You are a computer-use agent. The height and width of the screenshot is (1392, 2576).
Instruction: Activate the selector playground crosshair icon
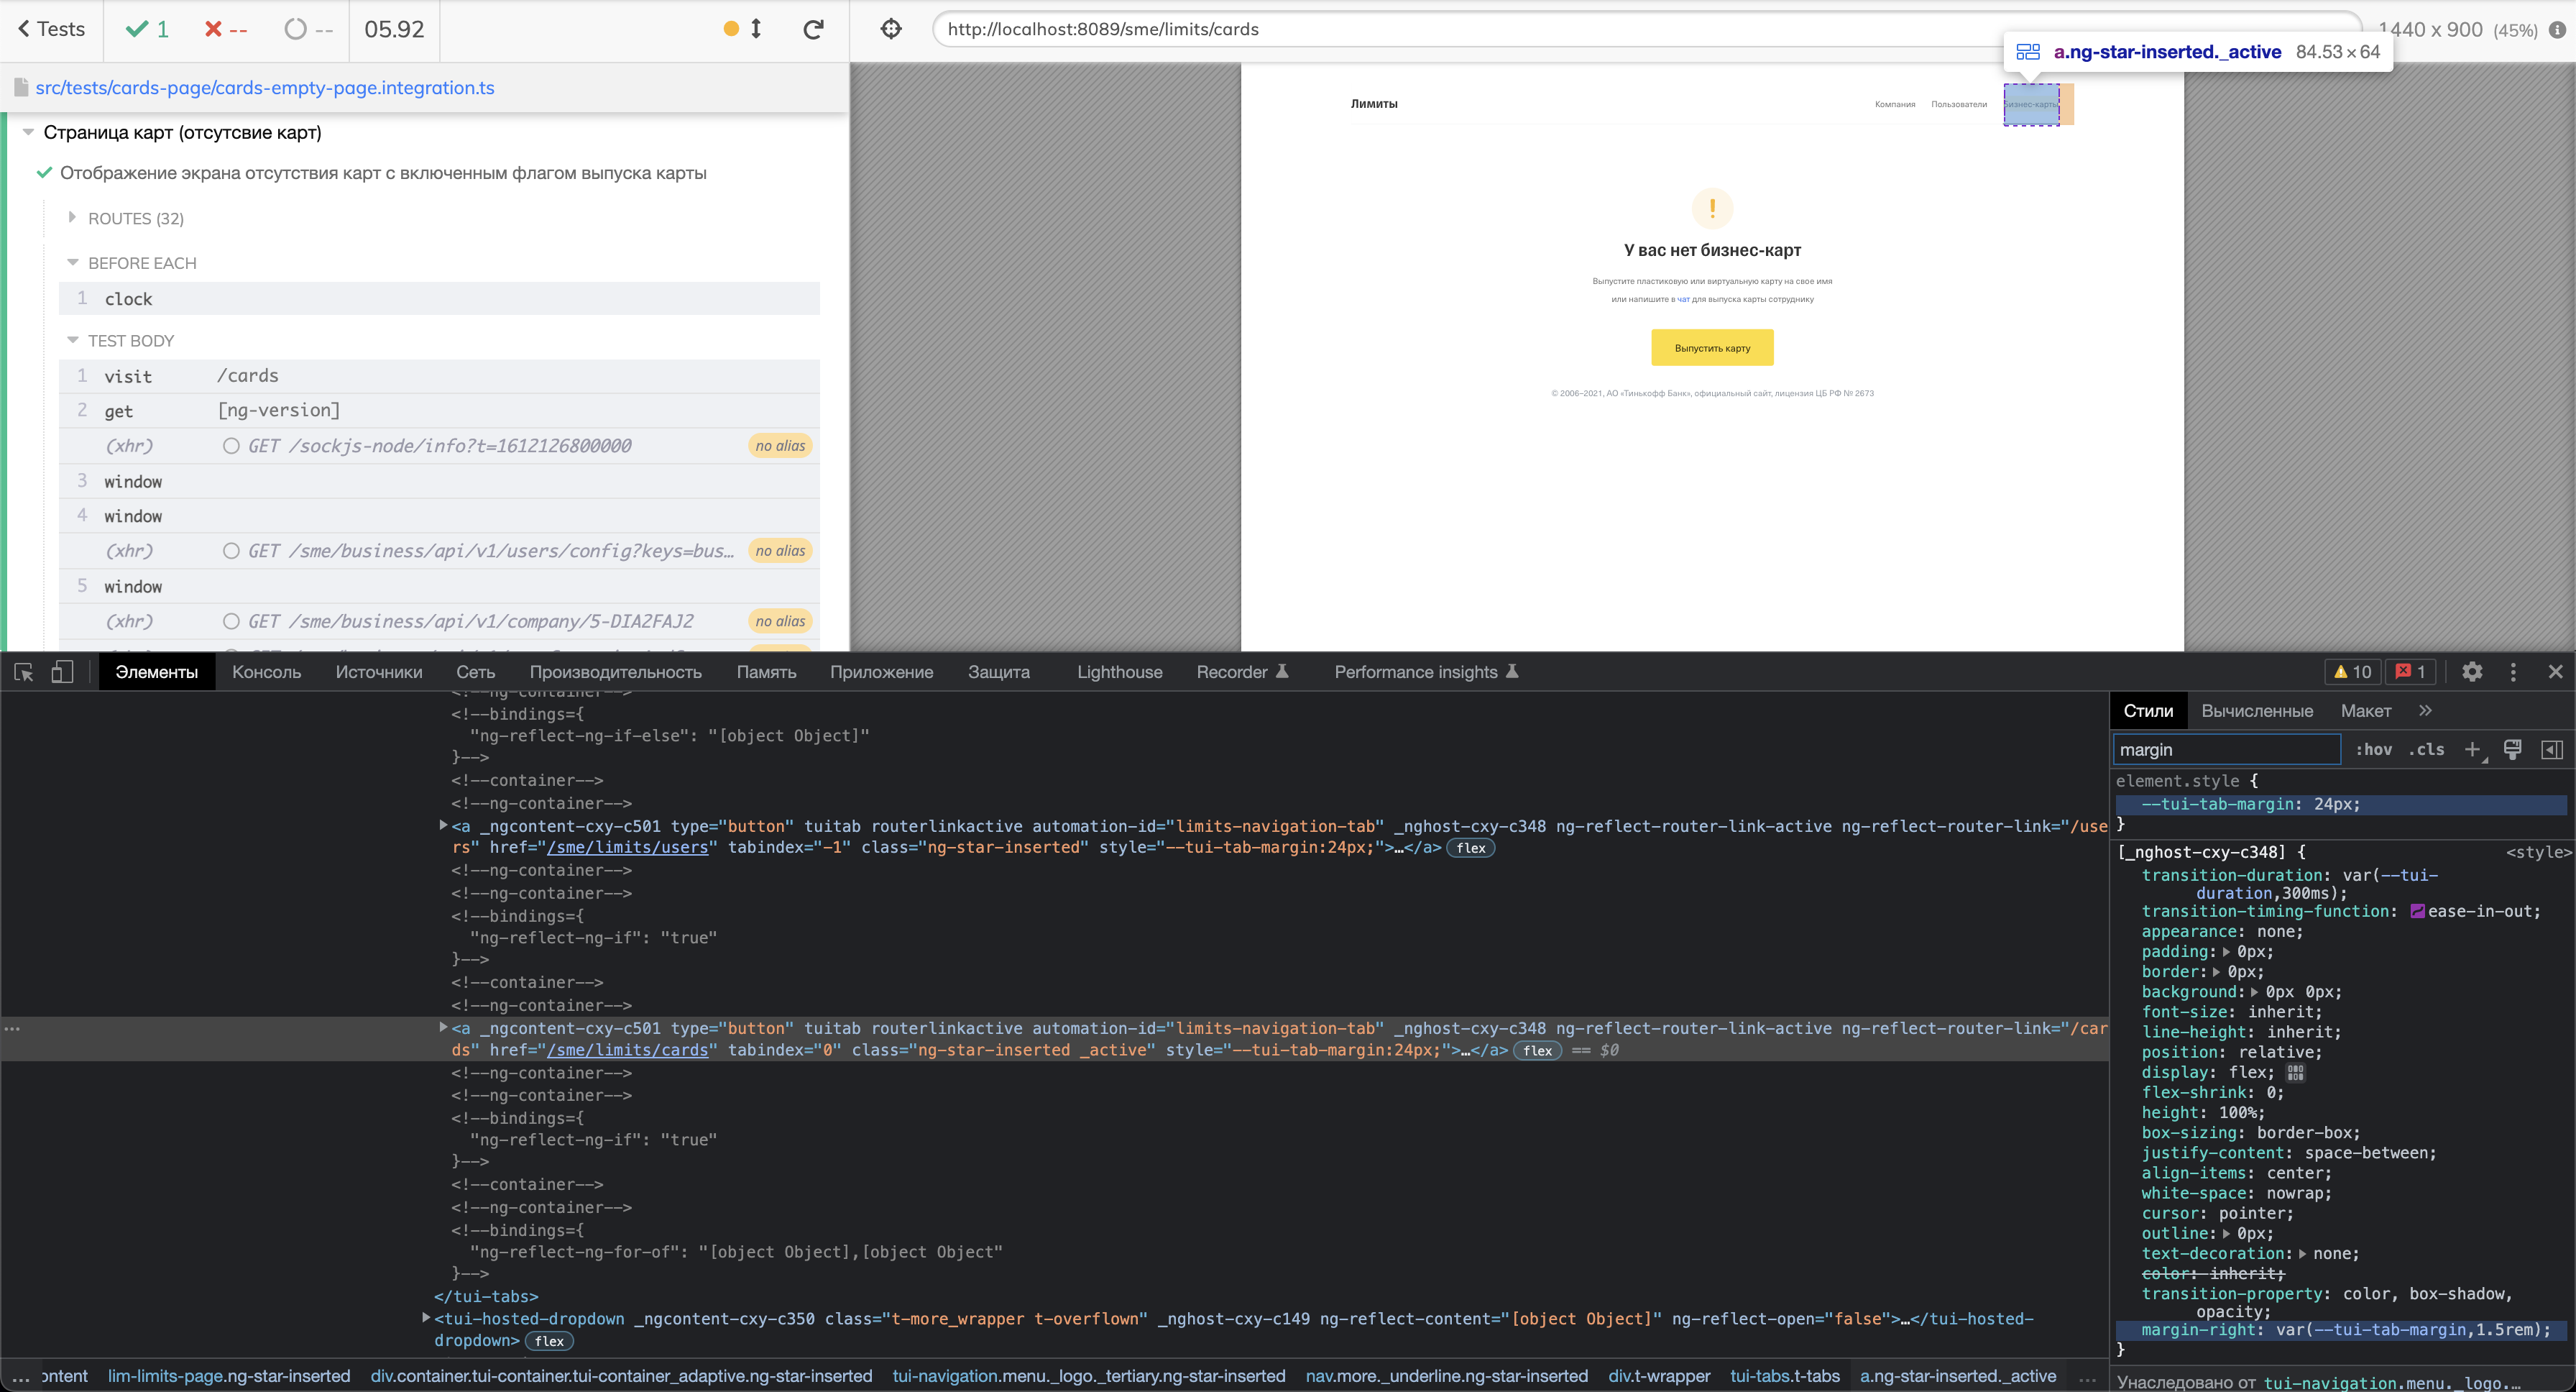(x=890, y=29)
